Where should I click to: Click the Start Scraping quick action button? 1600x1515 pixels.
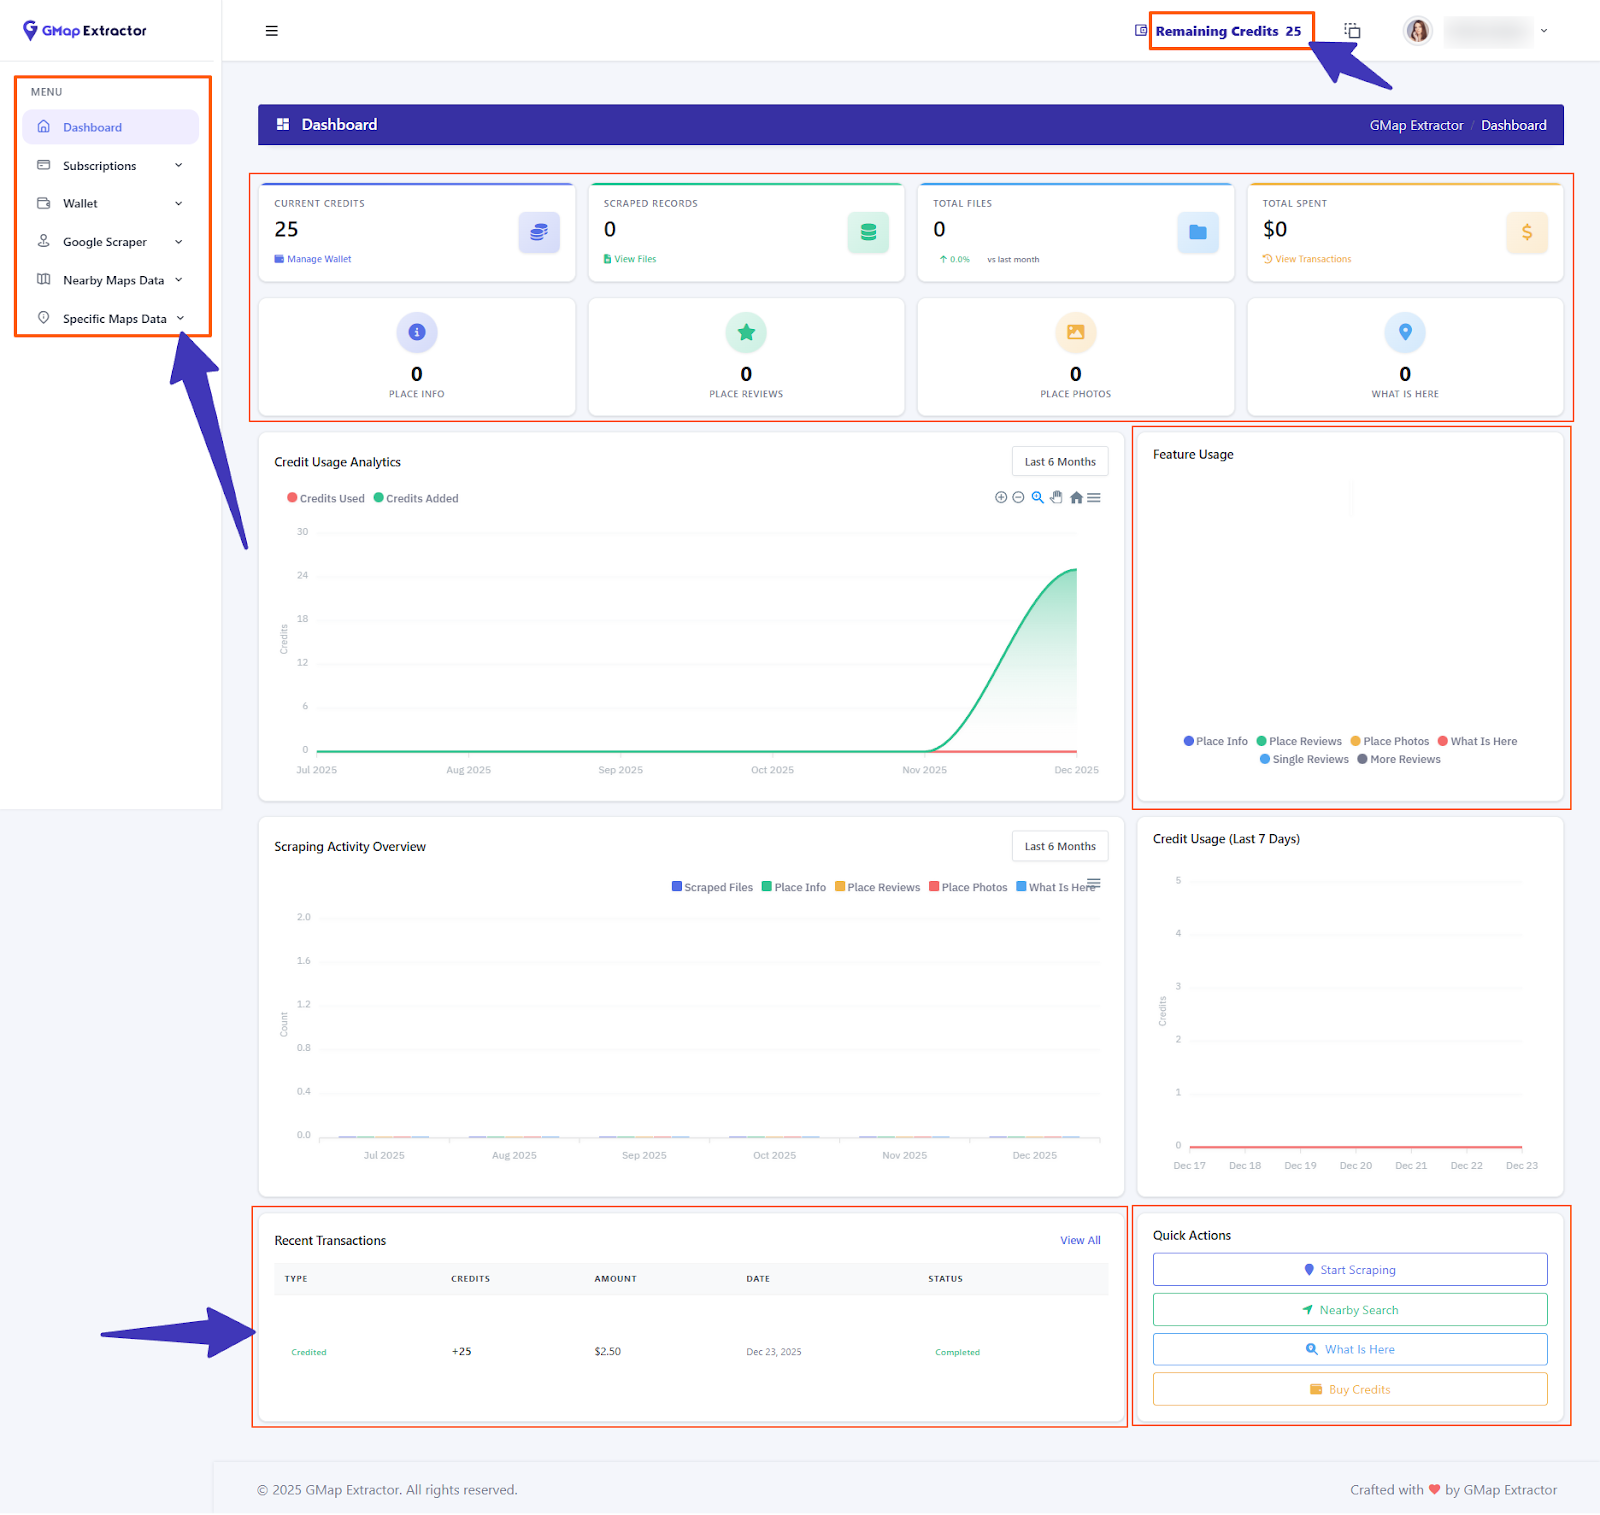1350,1269
